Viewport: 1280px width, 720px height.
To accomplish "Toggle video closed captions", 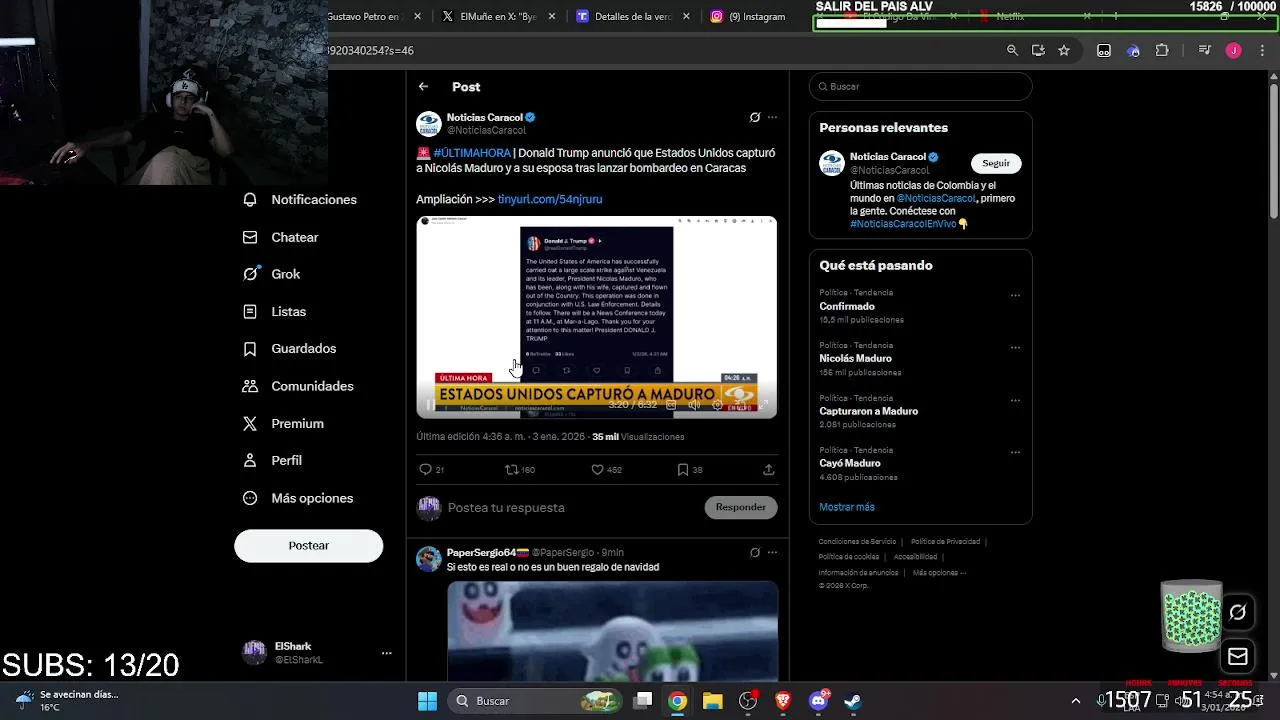I will 671,405.
